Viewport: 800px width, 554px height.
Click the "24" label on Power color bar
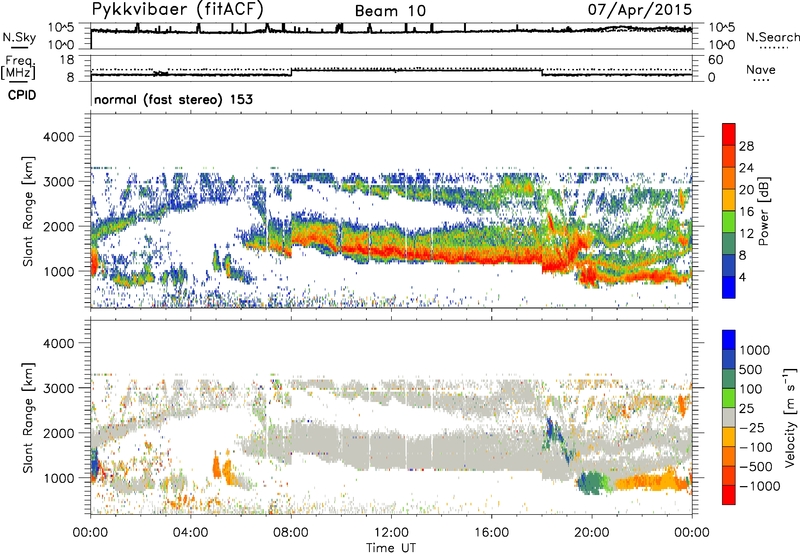click(x=746, y=168)
